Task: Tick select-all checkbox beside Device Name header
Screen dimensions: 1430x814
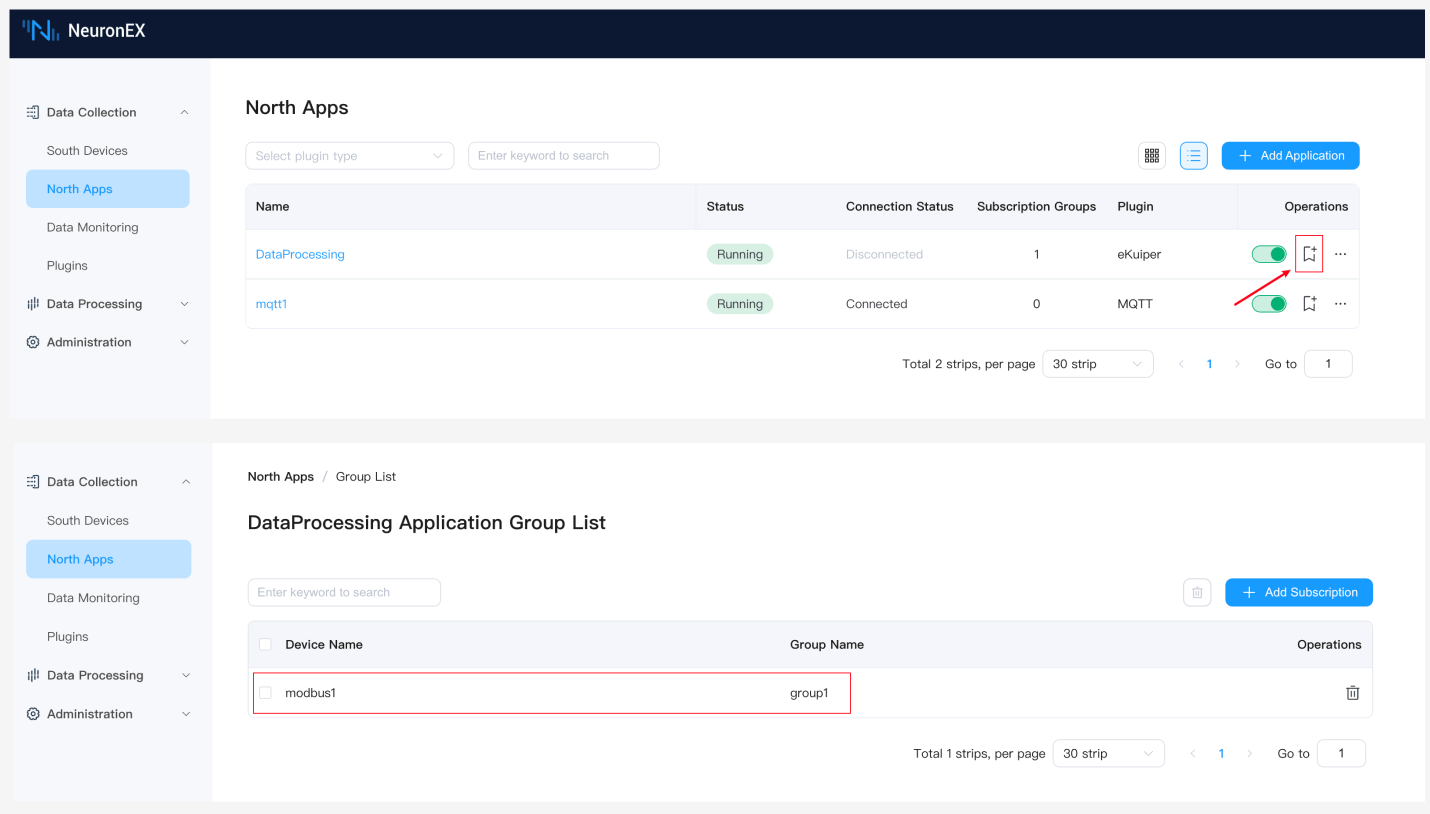Action: 265,645
